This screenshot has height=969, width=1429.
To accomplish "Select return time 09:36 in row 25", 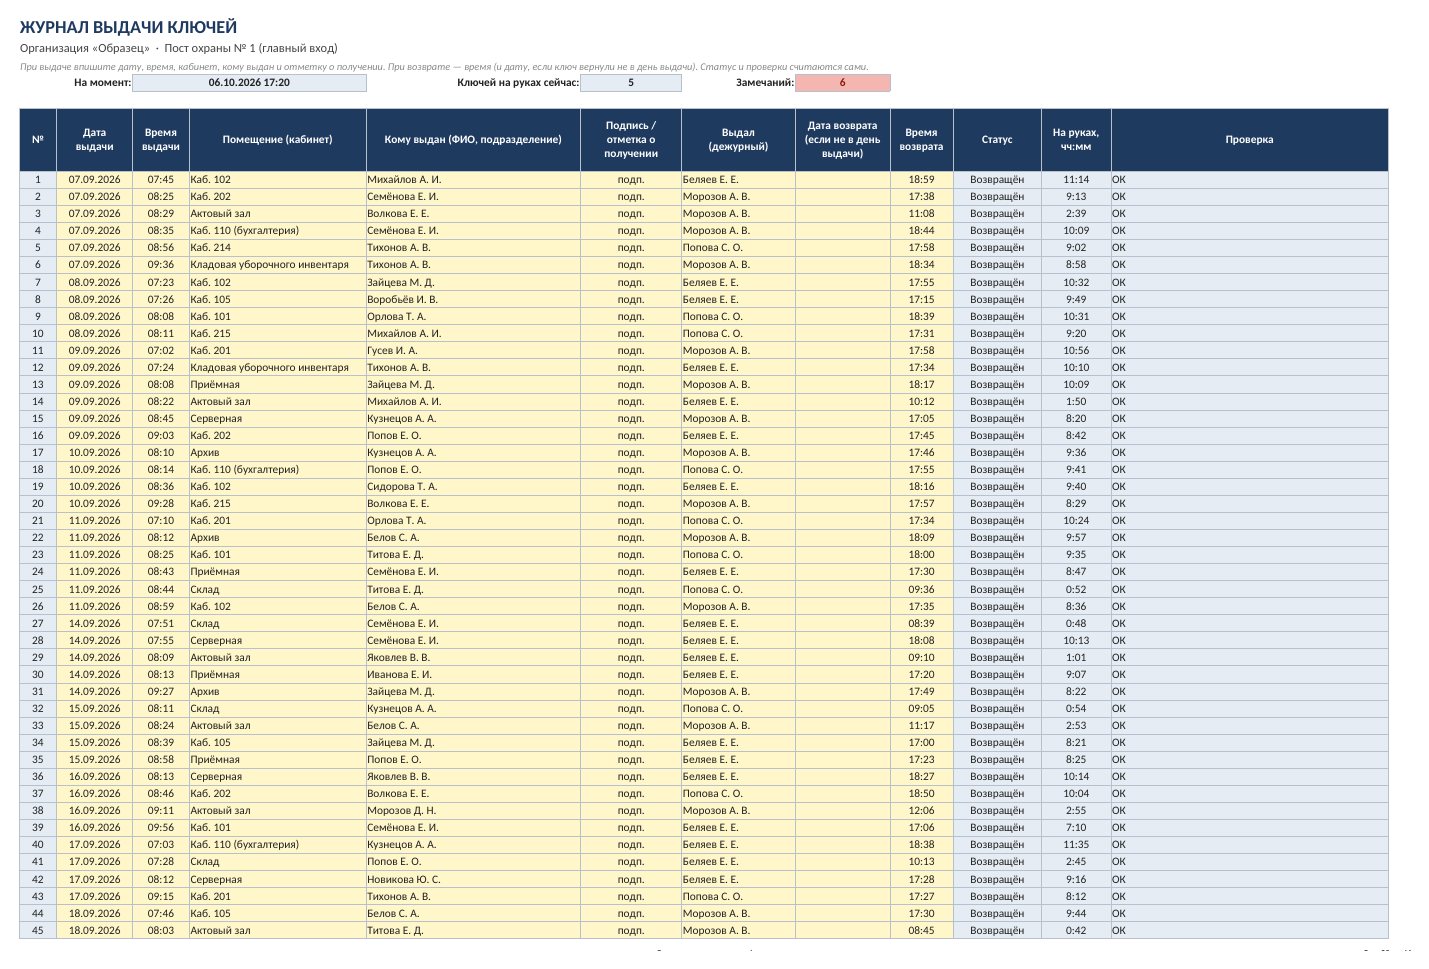I will pos(921,590).
